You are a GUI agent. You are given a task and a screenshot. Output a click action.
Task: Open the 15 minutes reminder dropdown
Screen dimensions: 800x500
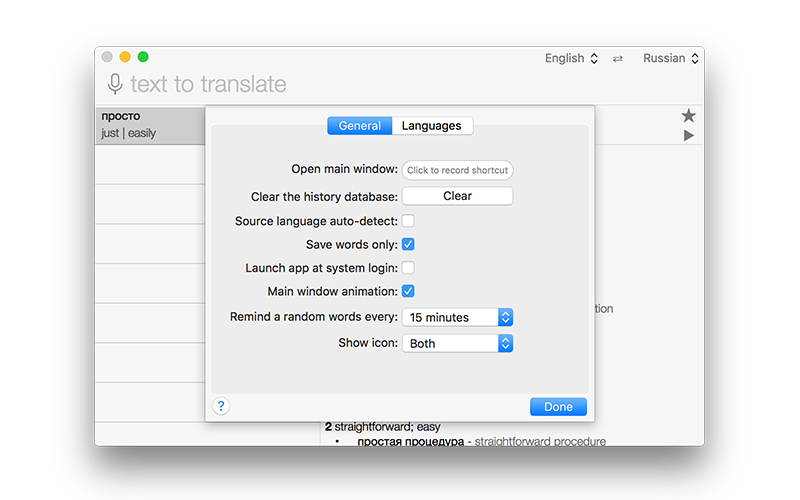[457, 317]
